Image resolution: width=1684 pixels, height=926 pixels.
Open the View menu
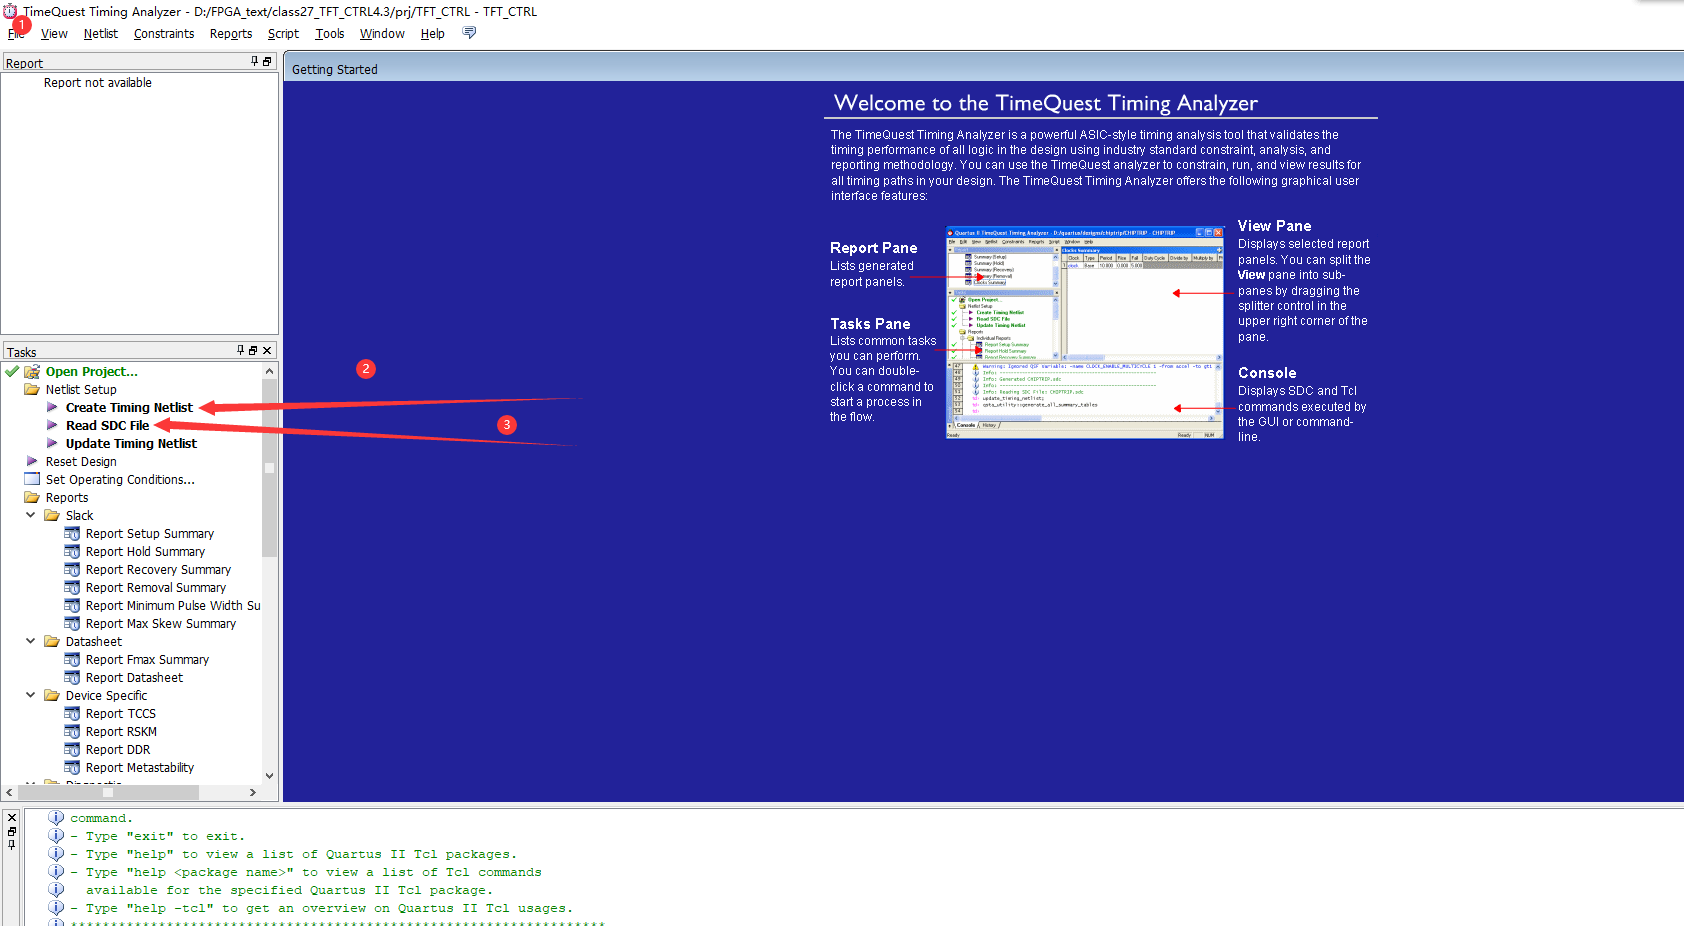coord(54,34)
